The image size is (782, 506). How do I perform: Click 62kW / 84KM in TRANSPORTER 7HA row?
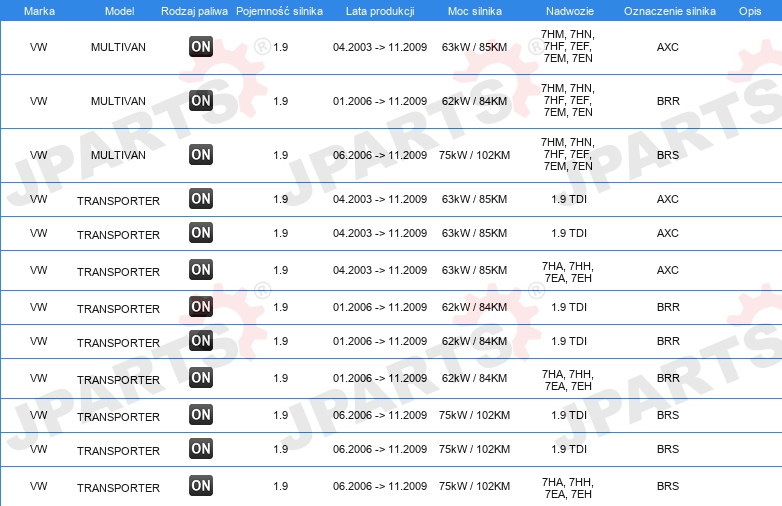point(474,378)
